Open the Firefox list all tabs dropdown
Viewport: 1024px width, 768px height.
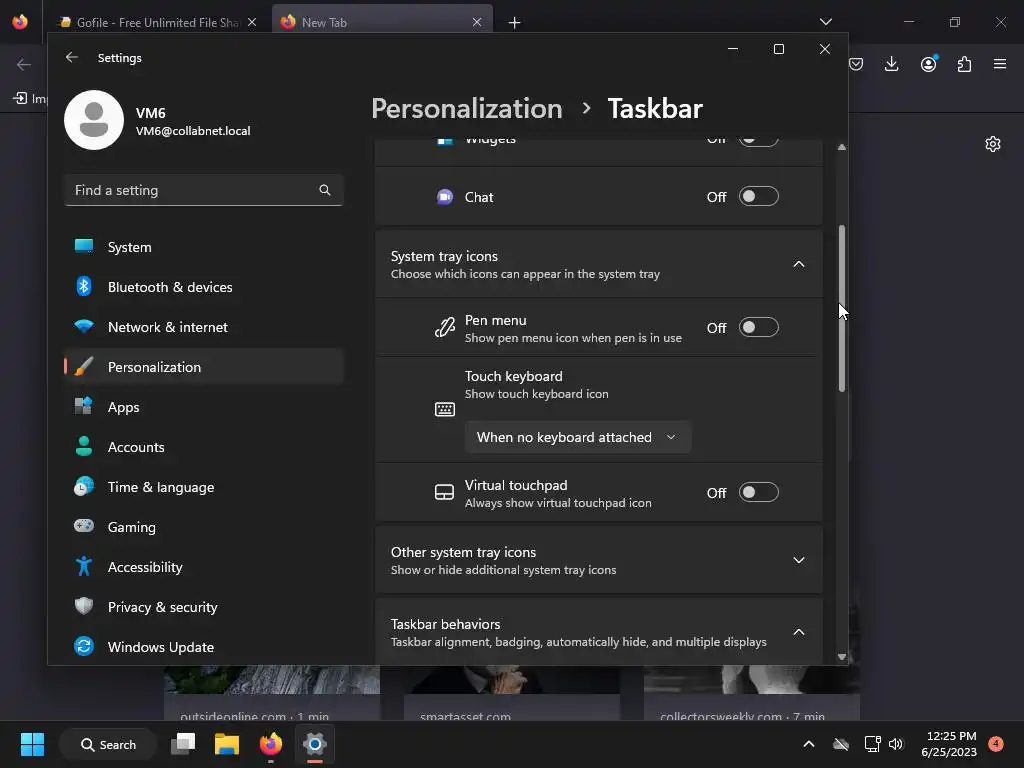(826, 22)
